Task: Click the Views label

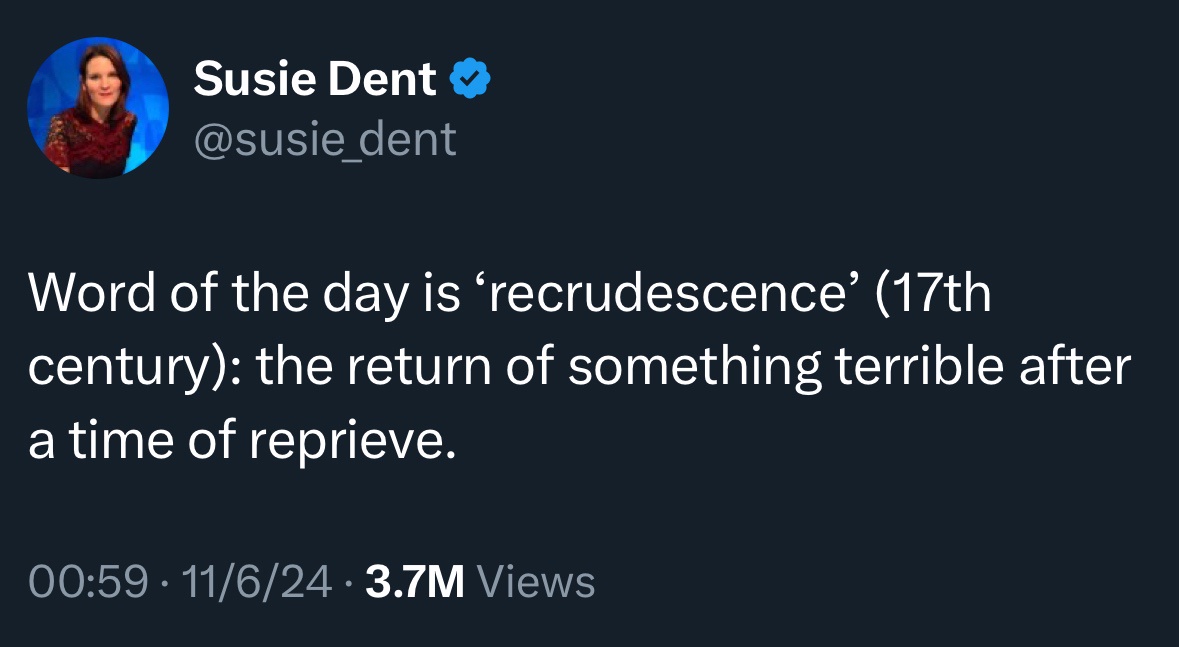Action: tap(536, 582)
